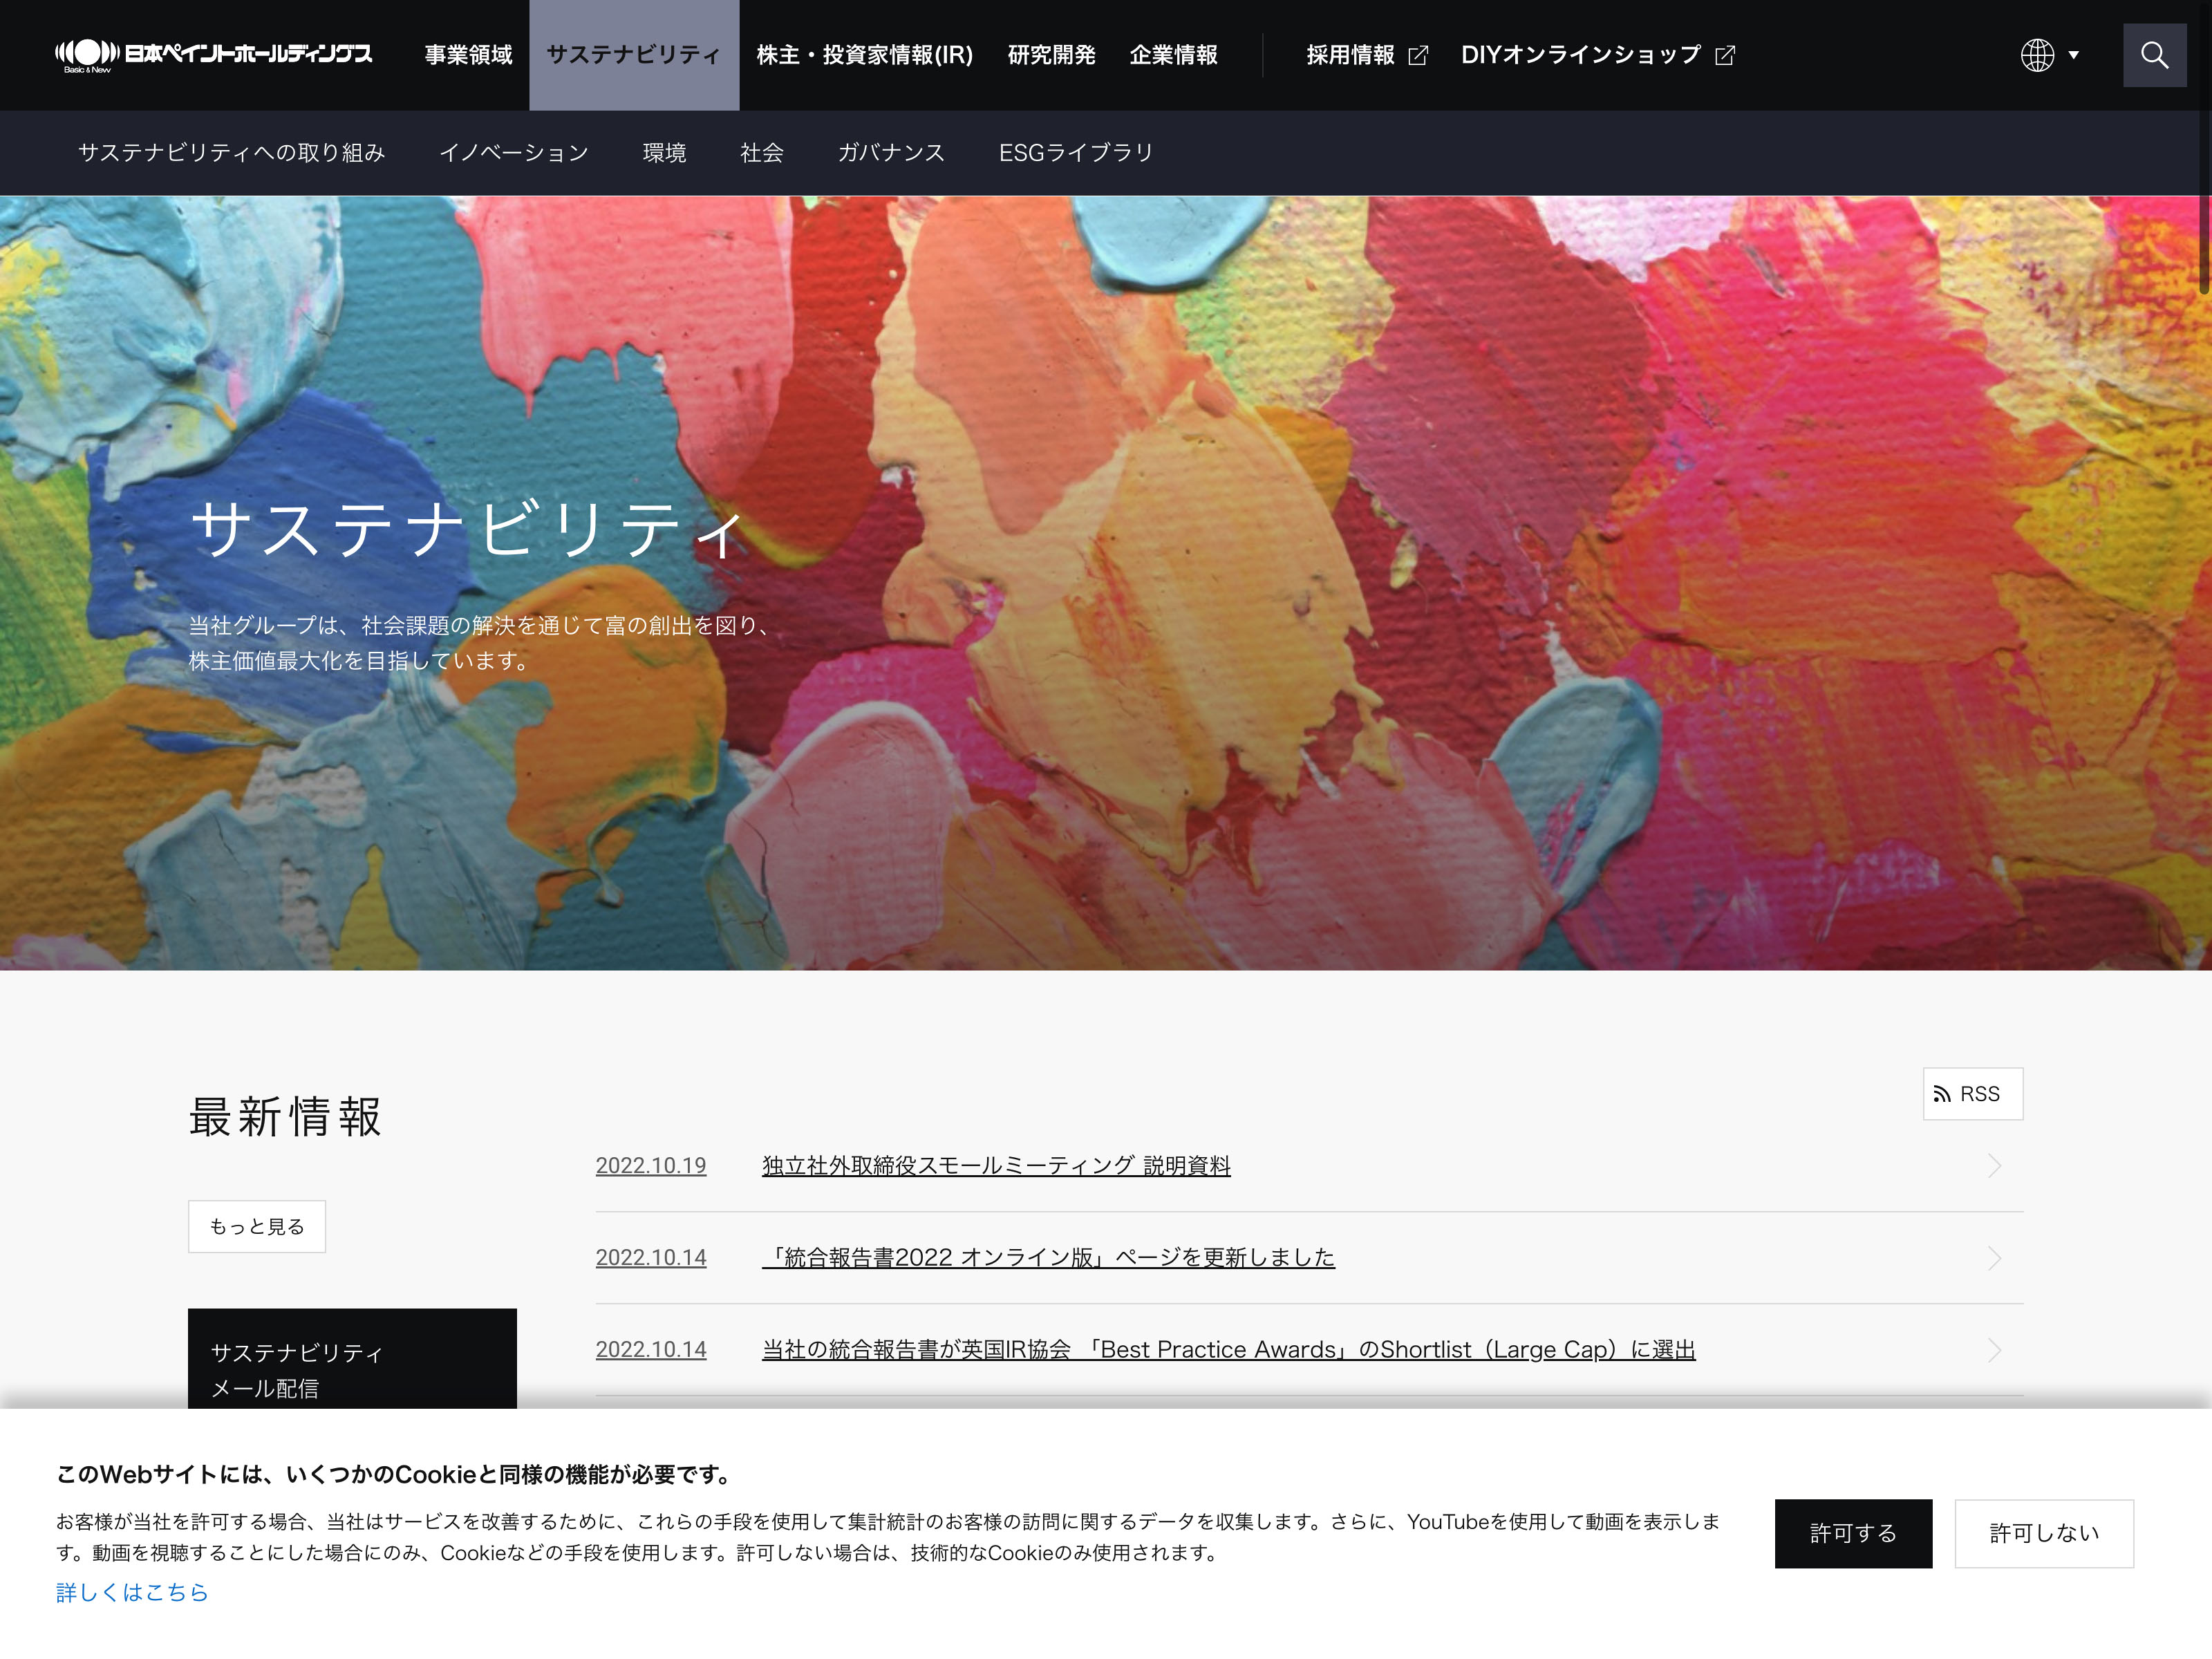
Task: Expand the language dropdown arrow
Action: (x=2074, y=55)
